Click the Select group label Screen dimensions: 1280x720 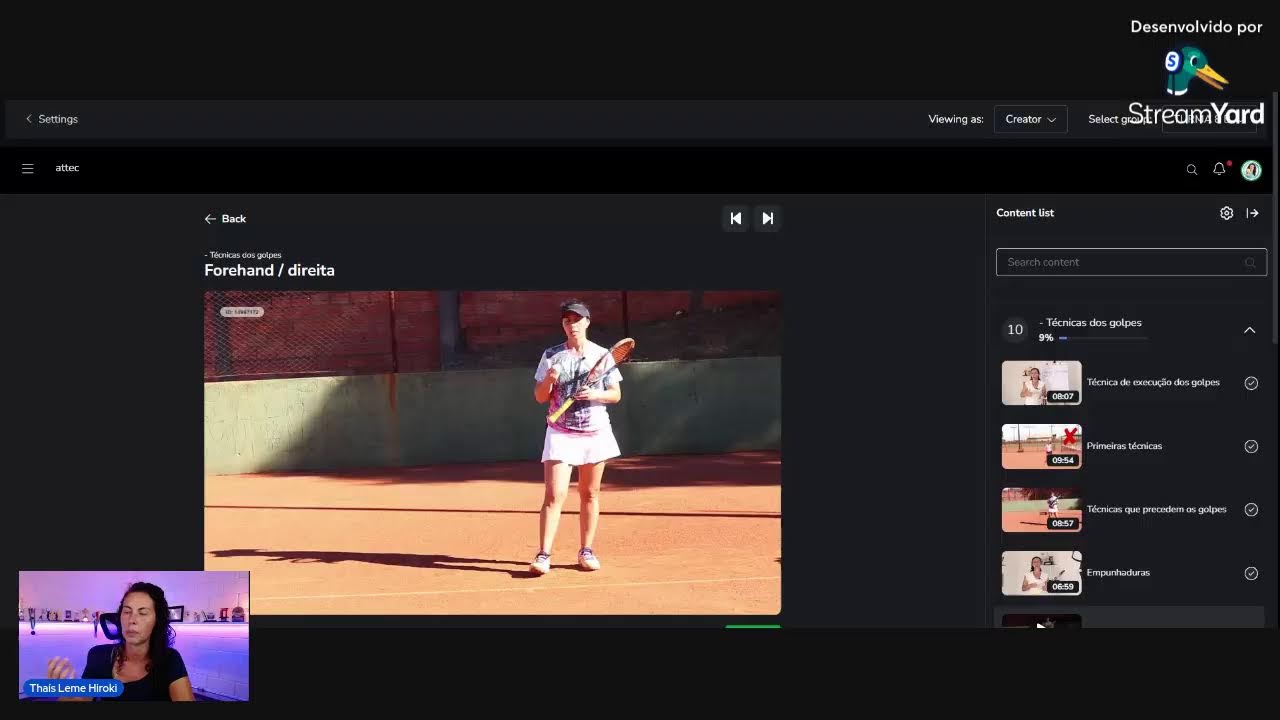point(1117,119)
